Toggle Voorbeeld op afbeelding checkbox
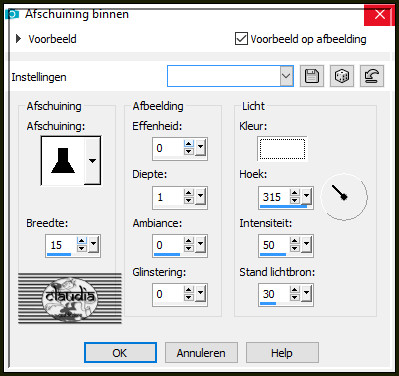This screenshot has height=376, width=399. 241,39
